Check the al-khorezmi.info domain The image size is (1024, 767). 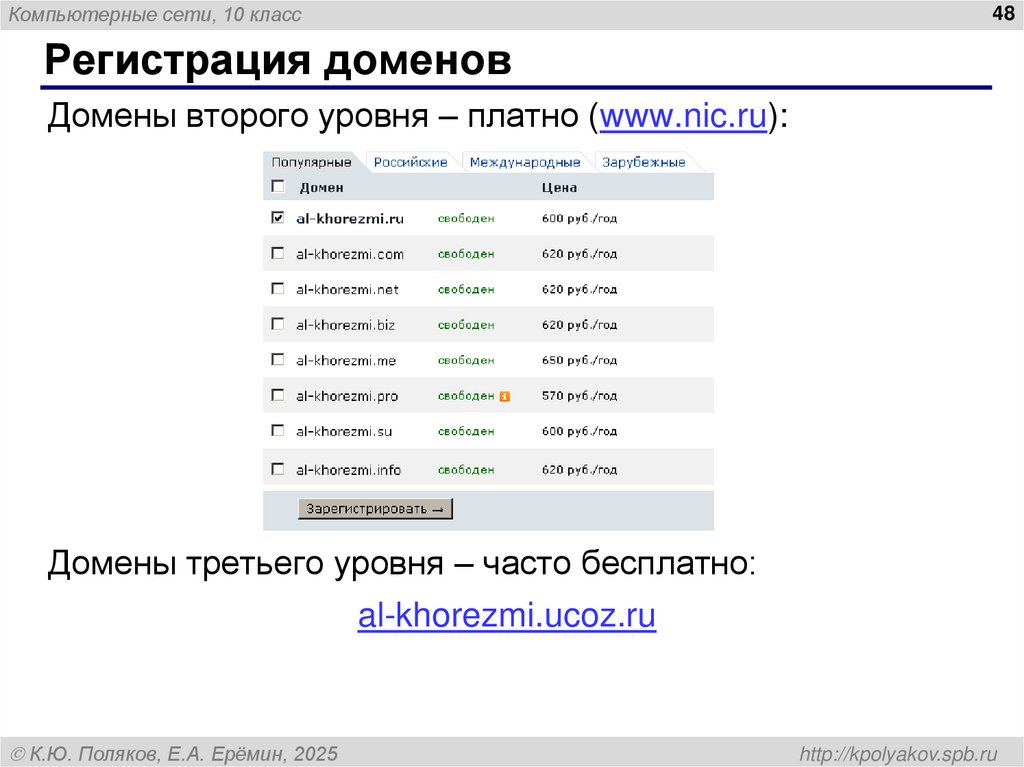click(x=277, y=467)
